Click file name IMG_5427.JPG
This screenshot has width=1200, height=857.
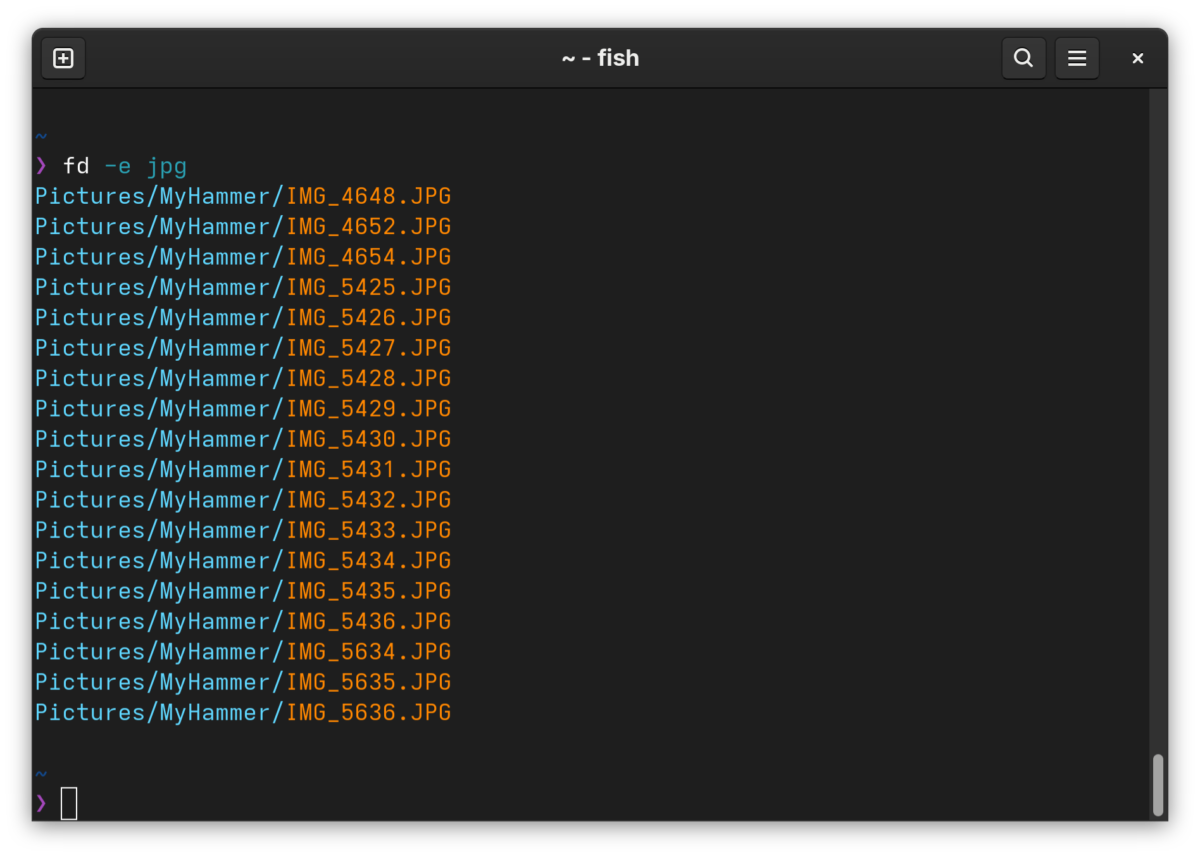[x=369, y=348]
